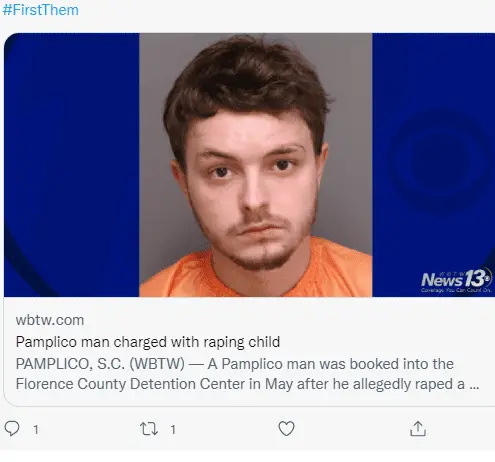Click the '(WBTW)' text in the description

157,364
